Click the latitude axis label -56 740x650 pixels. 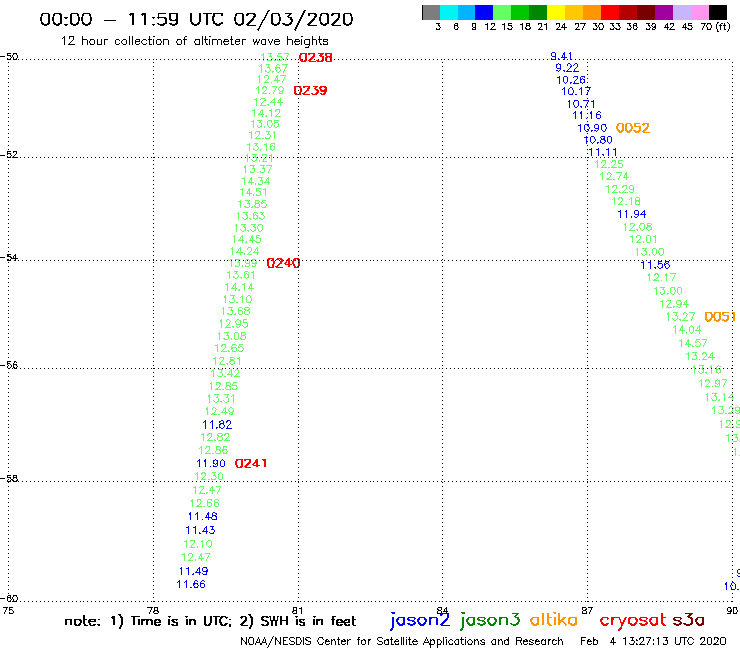click(x=9, y=365)
